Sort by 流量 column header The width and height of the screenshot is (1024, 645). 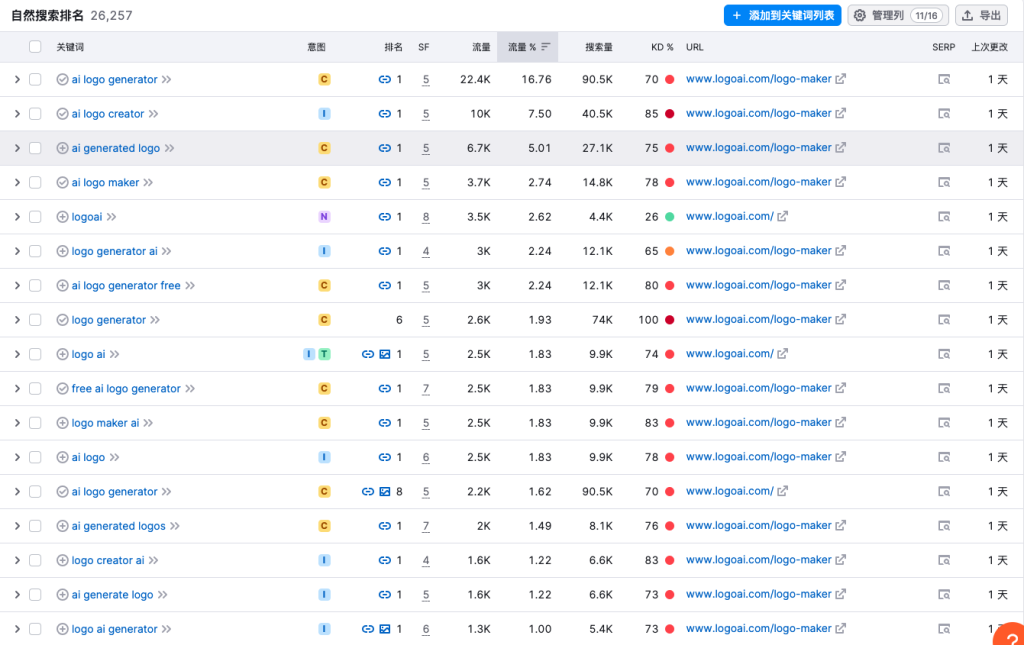tap(481, 47)
